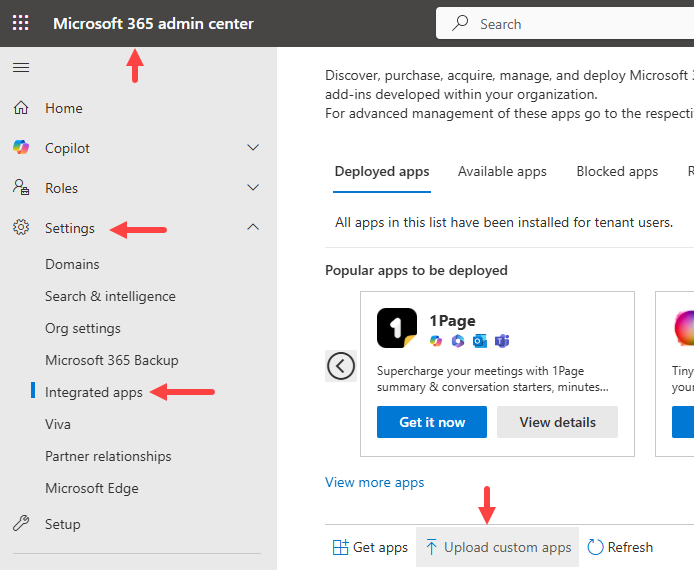Click the Home house icon
694x570 pixels.
(x=21, y=108)
